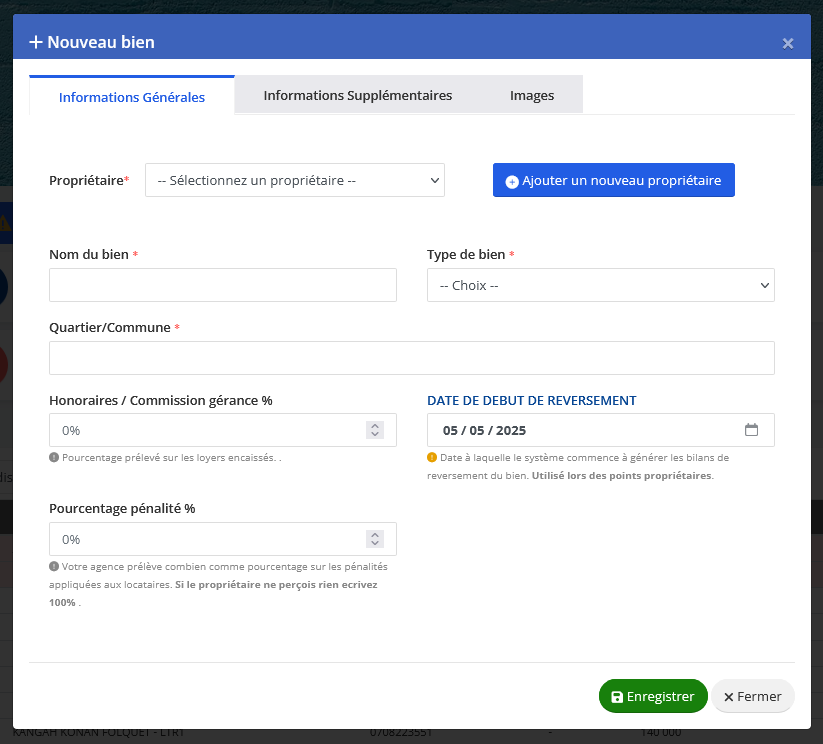Viewport: 823px width, 744px height.
Task: Click Ajouter un nouveau propriétaire button
Action: tap(613, 181)
